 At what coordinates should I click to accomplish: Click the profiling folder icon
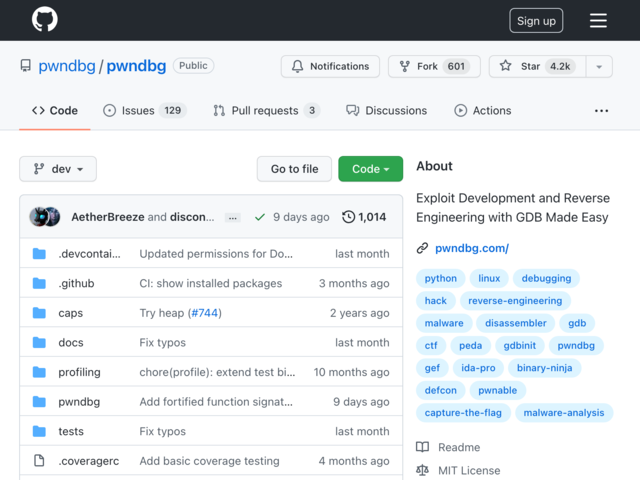(x=39, y=372)
